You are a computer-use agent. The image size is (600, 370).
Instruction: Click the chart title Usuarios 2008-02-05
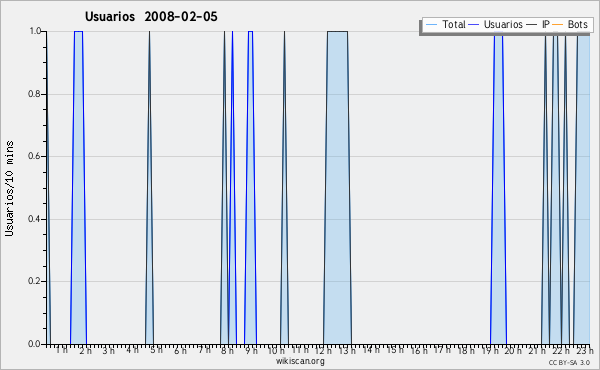click(151, 16)
